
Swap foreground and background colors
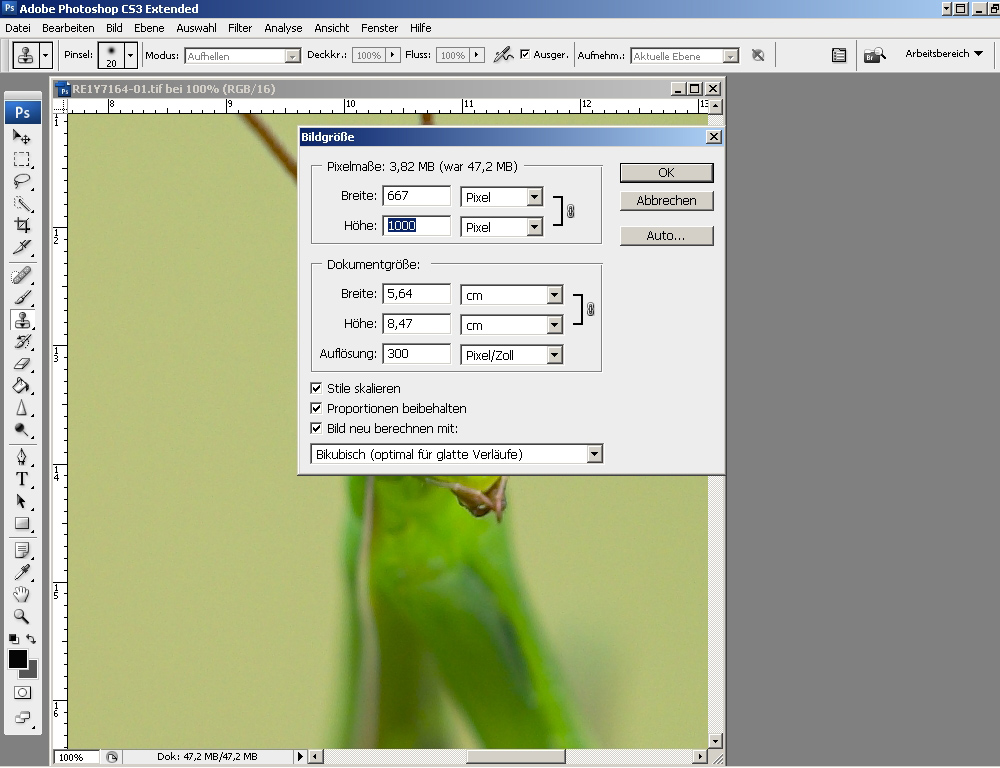[x=31, y=639]
